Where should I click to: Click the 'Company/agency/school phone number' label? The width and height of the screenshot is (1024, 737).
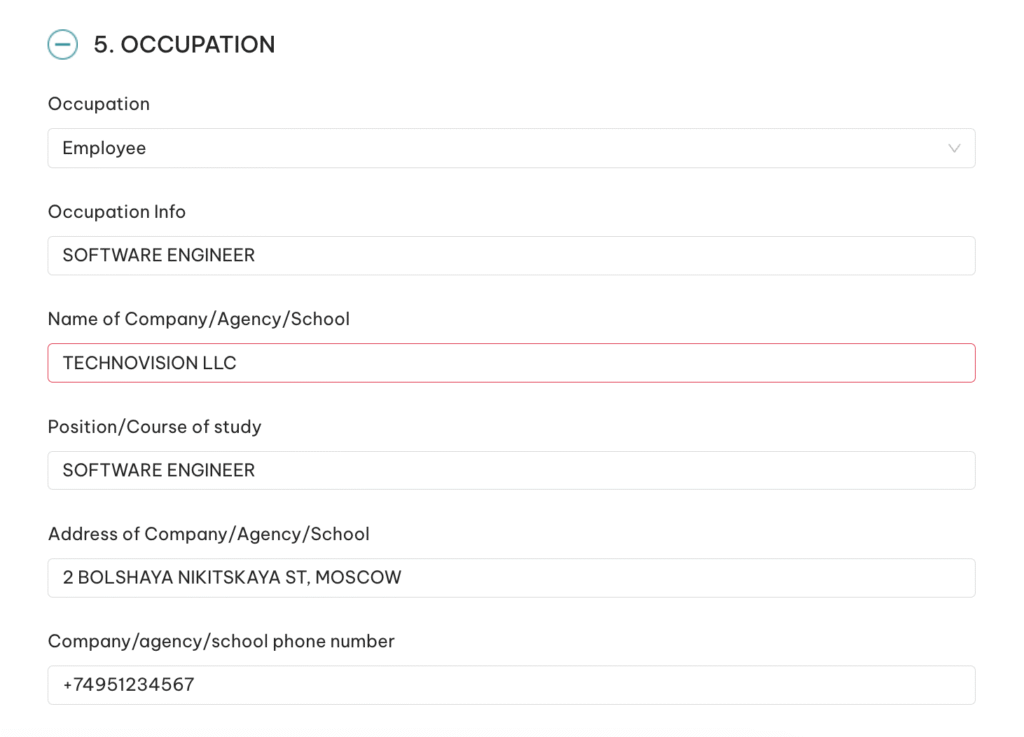(221, 641)
